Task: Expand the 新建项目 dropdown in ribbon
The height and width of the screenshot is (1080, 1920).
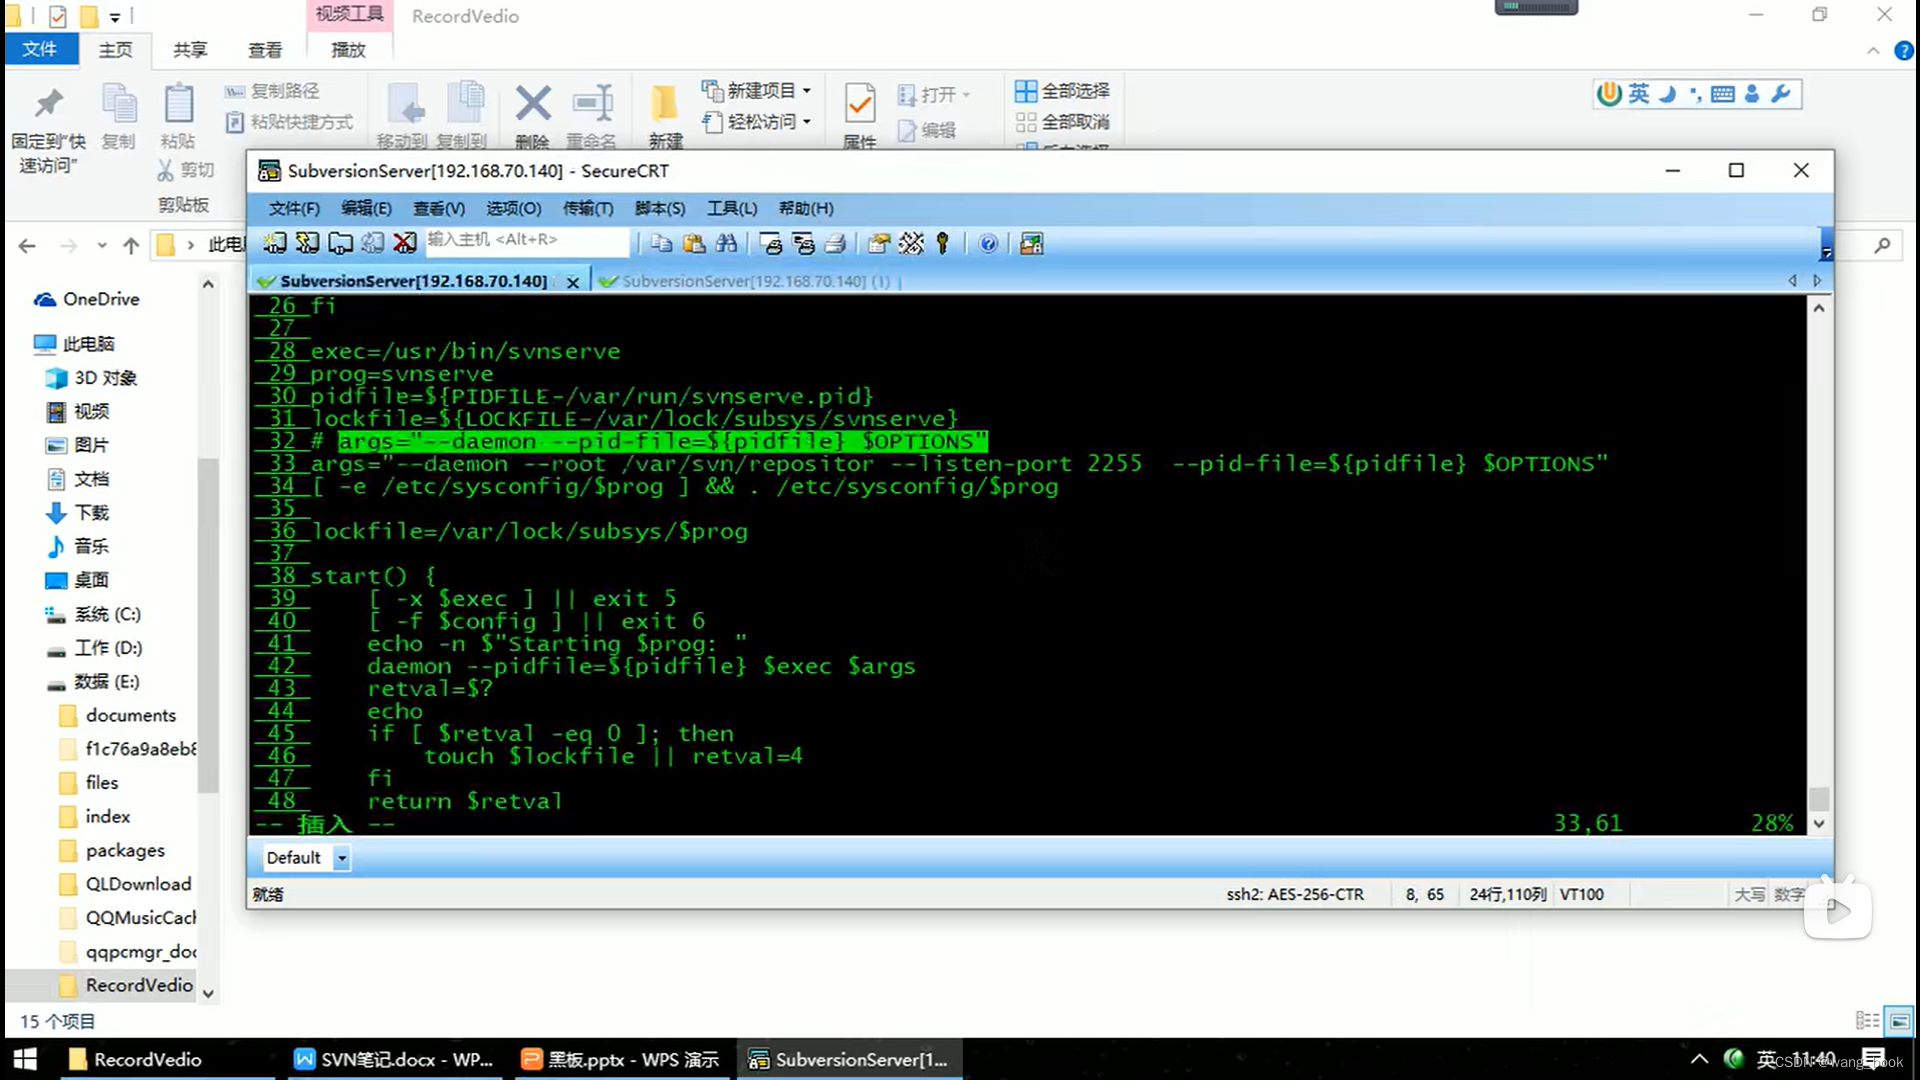Action: pyautogui.click(x=806, y=90)
